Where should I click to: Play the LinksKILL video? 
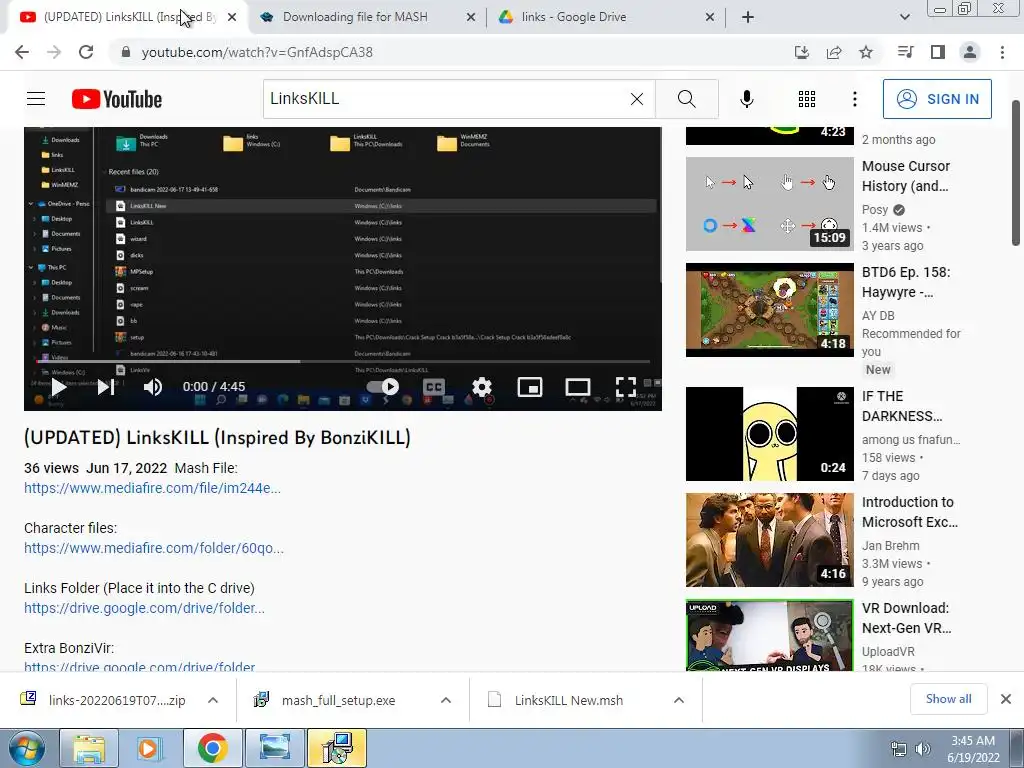pos(59,387)
